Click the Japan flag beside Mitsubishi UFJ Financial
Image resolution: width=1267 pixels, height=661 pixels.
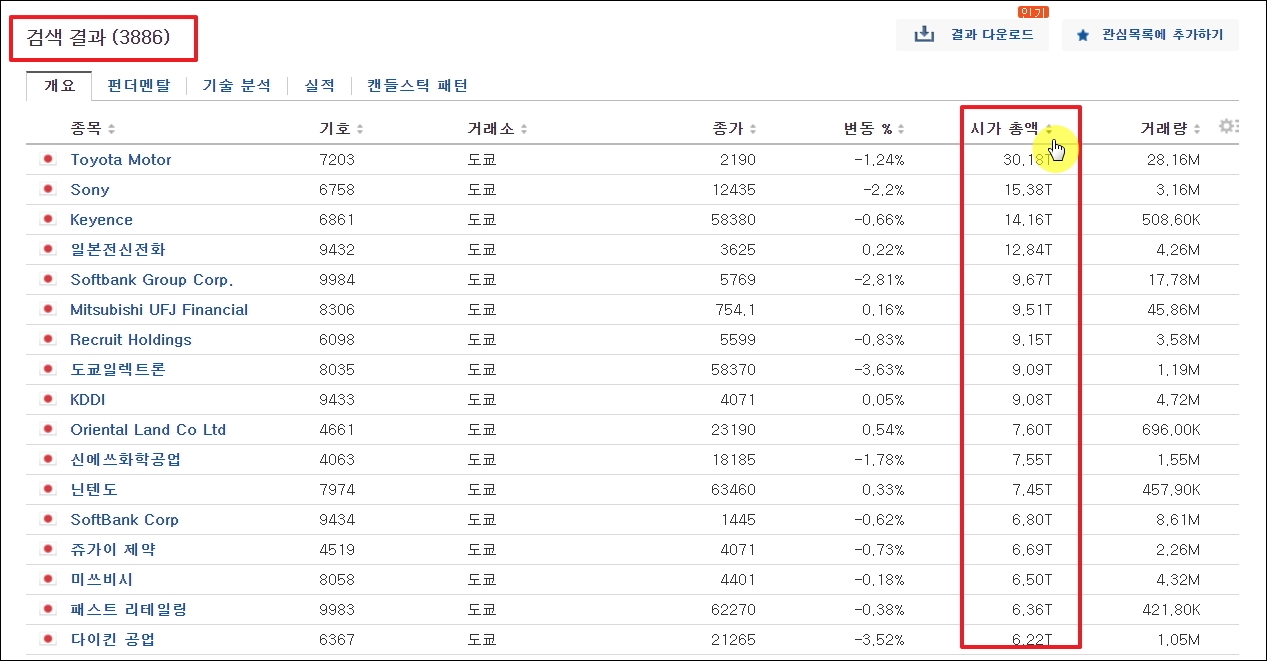coord(46,310)
